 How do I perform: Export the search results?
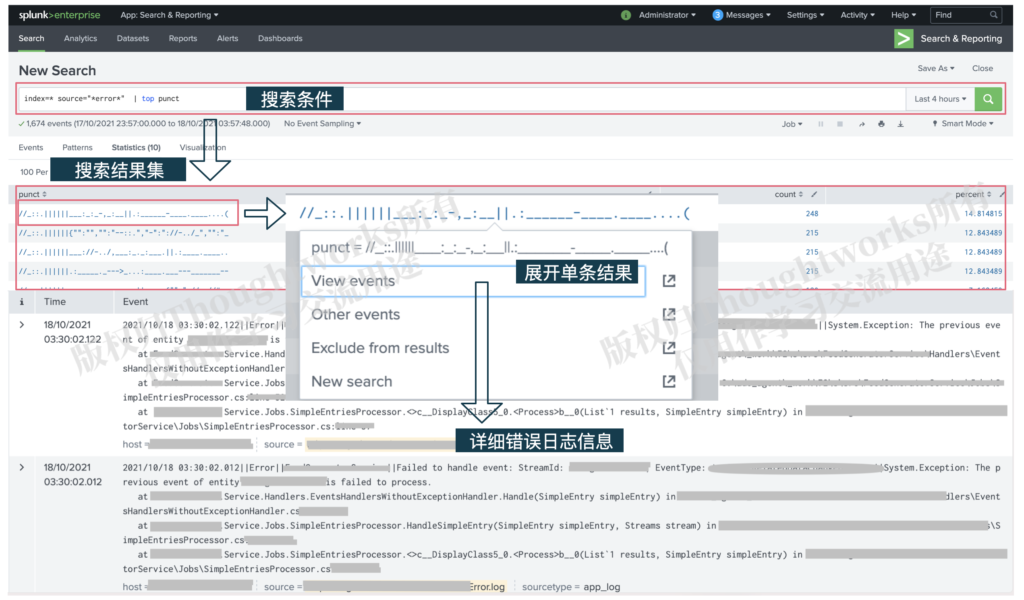pyautogui.click(x=900, y=123)
